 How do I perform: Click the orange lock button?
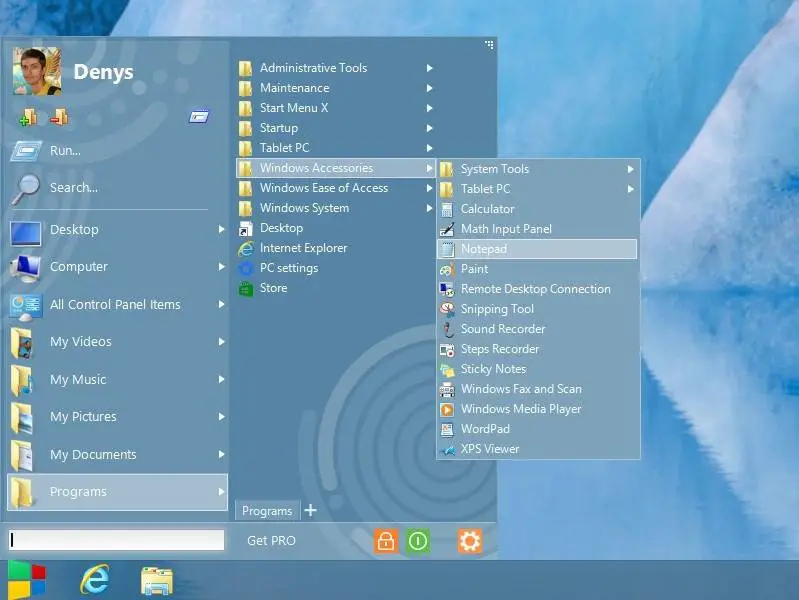click(386, 541)
